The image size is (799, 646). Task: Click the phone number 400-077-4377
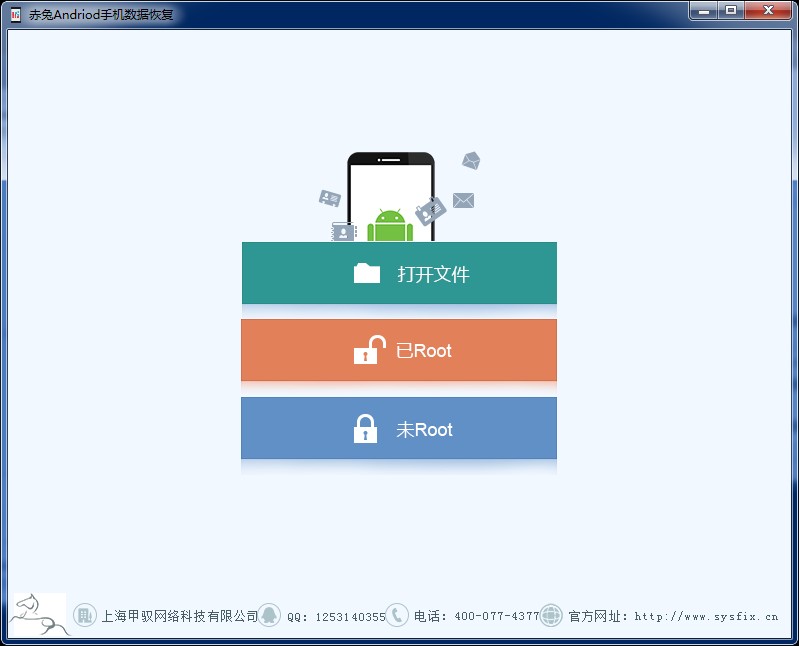(x=497, y=616)
